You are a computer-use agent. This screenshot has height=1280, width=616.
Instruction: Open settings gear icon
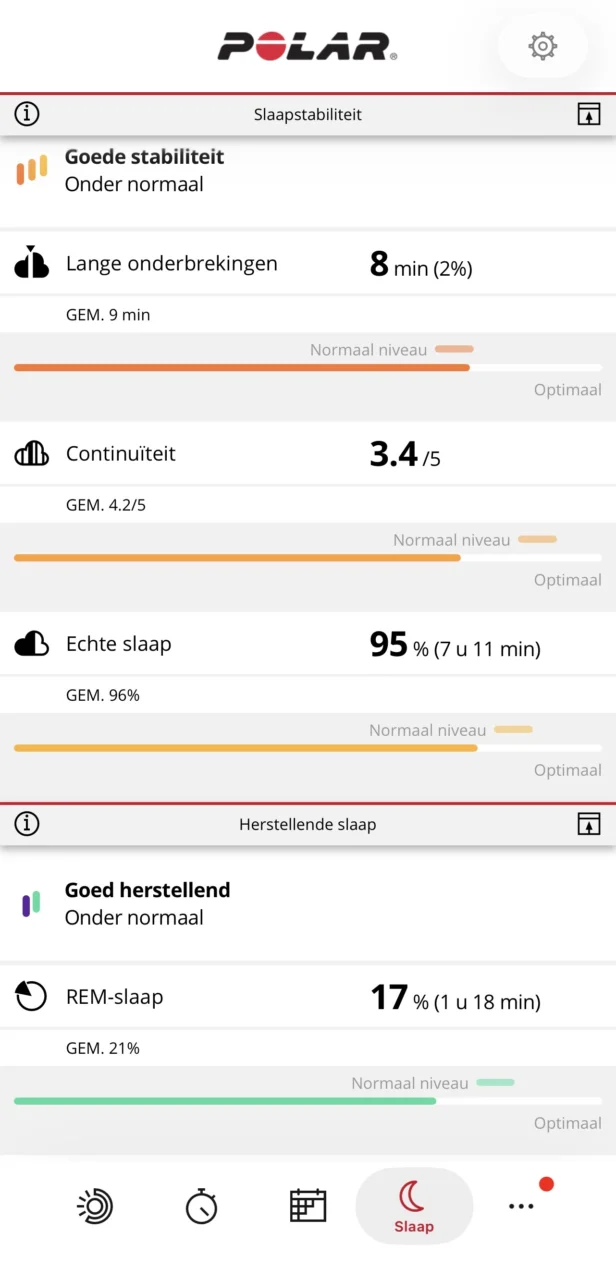coord(542,46)
